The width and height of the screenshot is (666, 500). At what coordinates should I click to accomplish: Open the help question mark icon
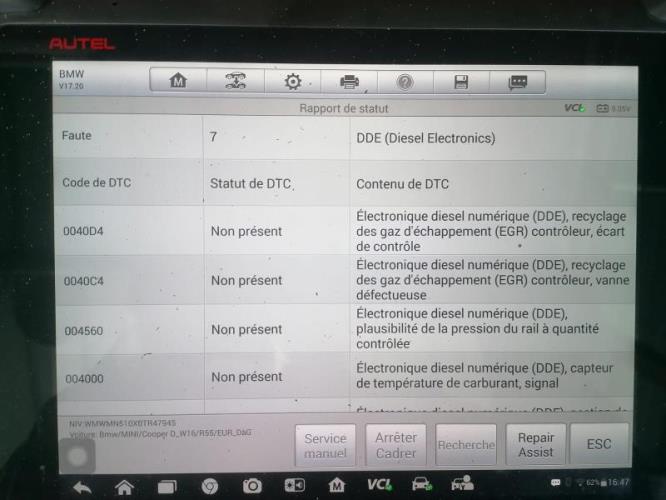(405, 81)
